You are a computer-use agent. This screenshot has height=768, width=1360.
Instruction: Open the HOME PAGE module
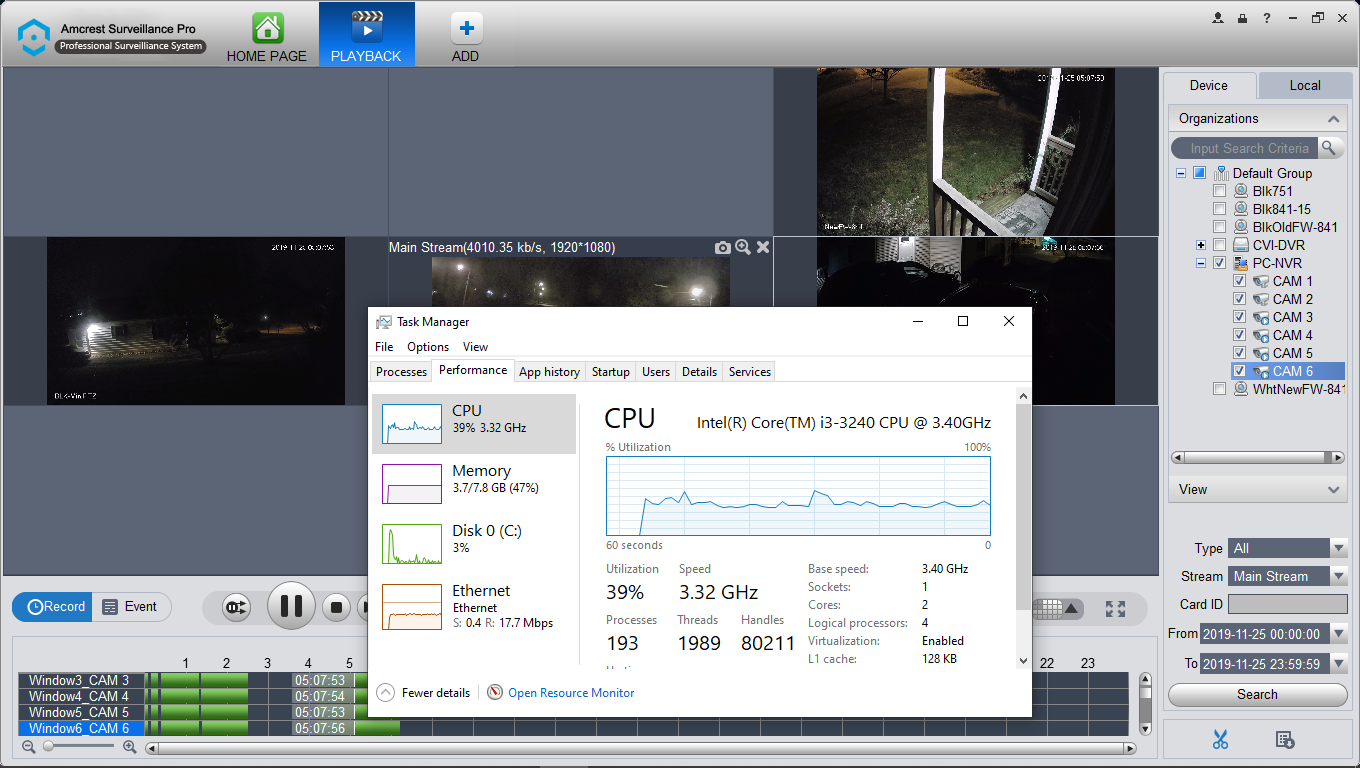coord(267,36)
